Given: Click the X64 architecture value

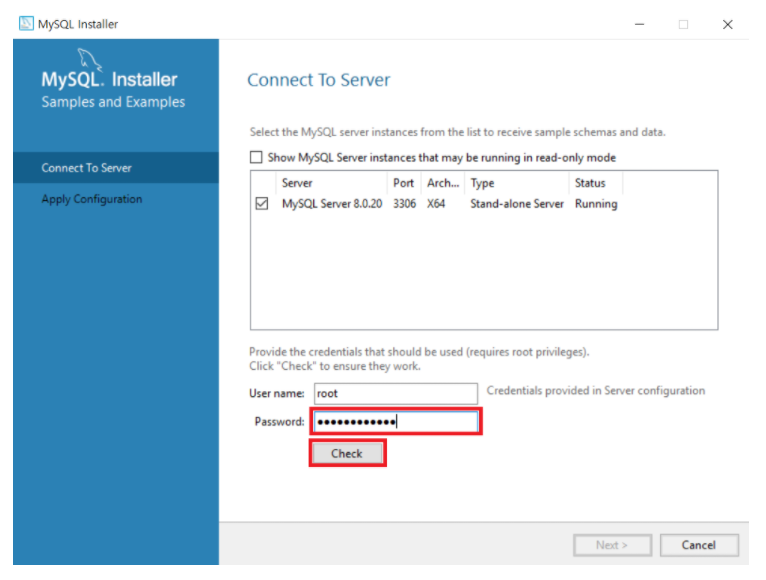Looking at the screenshot, I should click(436, 204).
